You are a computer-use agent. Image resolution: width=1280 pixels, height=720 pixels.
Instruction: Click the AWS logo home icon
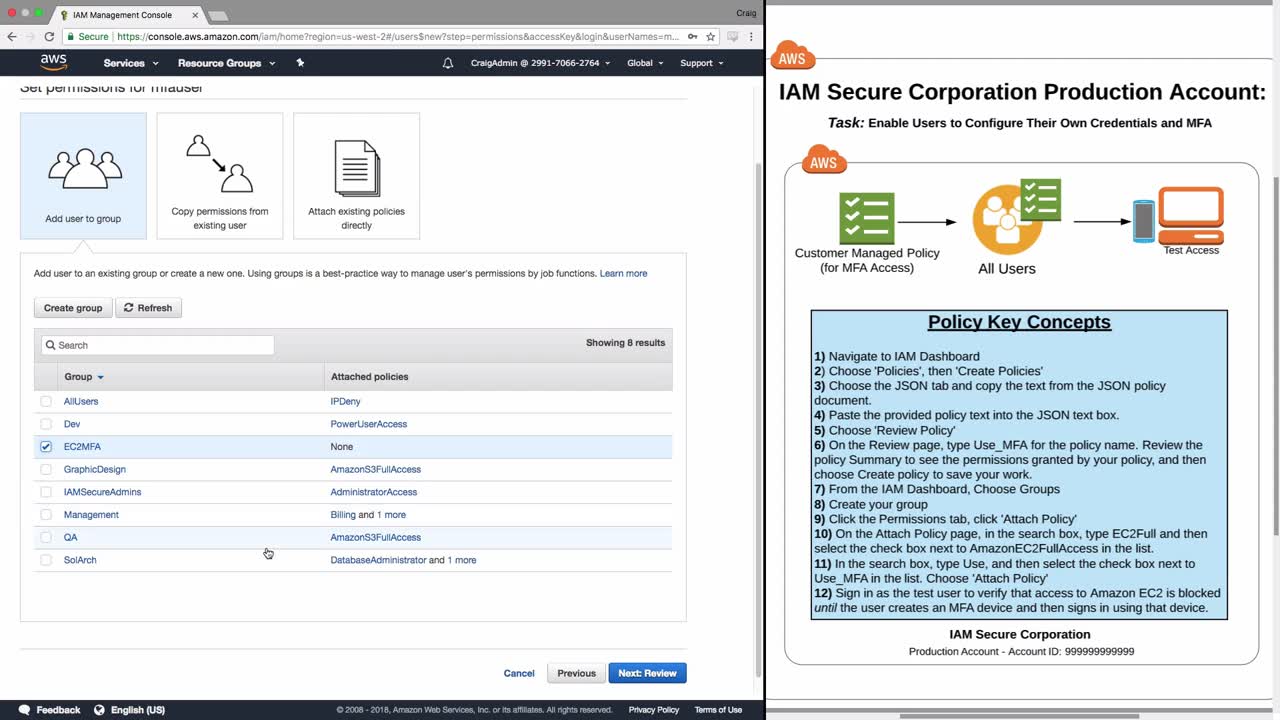54,62
